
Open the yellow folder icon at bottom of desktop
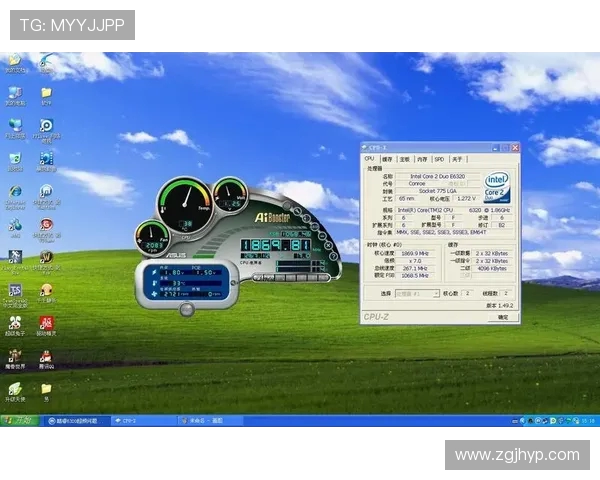[46, 388]
